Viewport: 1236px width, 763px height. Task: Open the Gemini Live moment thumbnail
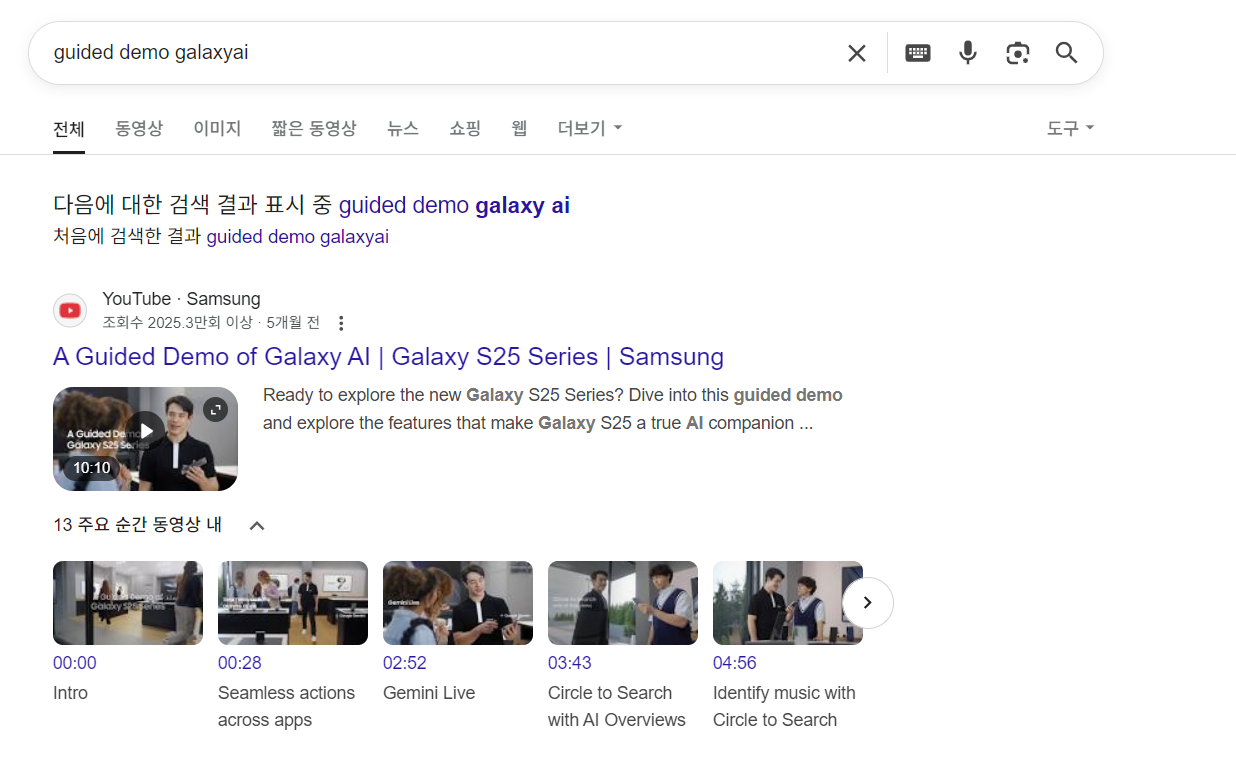click(458, 603)
